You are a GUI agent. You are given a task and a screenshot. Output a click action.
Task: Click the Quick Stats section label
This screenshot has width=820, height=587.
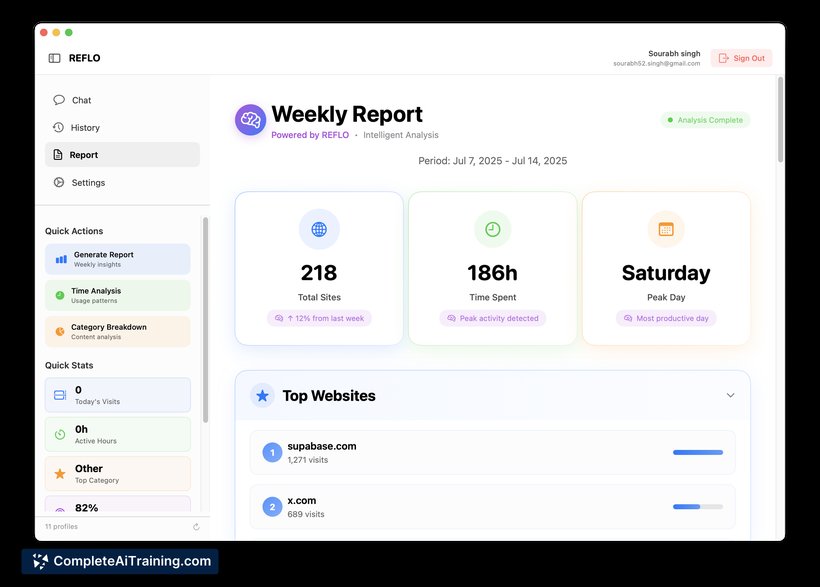[x=69, y=365]
